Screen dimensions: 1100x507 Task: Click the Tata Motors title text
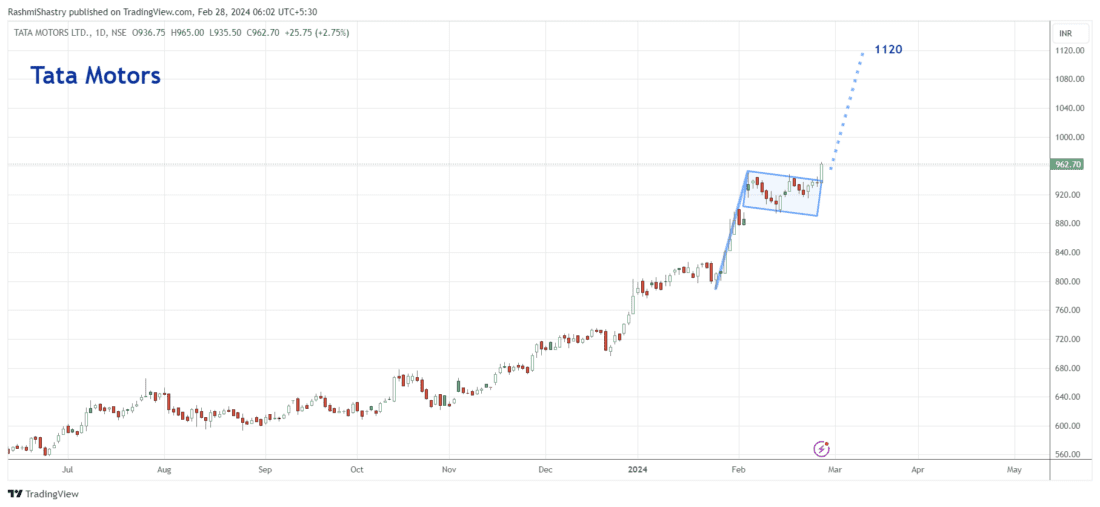(96, 76)
